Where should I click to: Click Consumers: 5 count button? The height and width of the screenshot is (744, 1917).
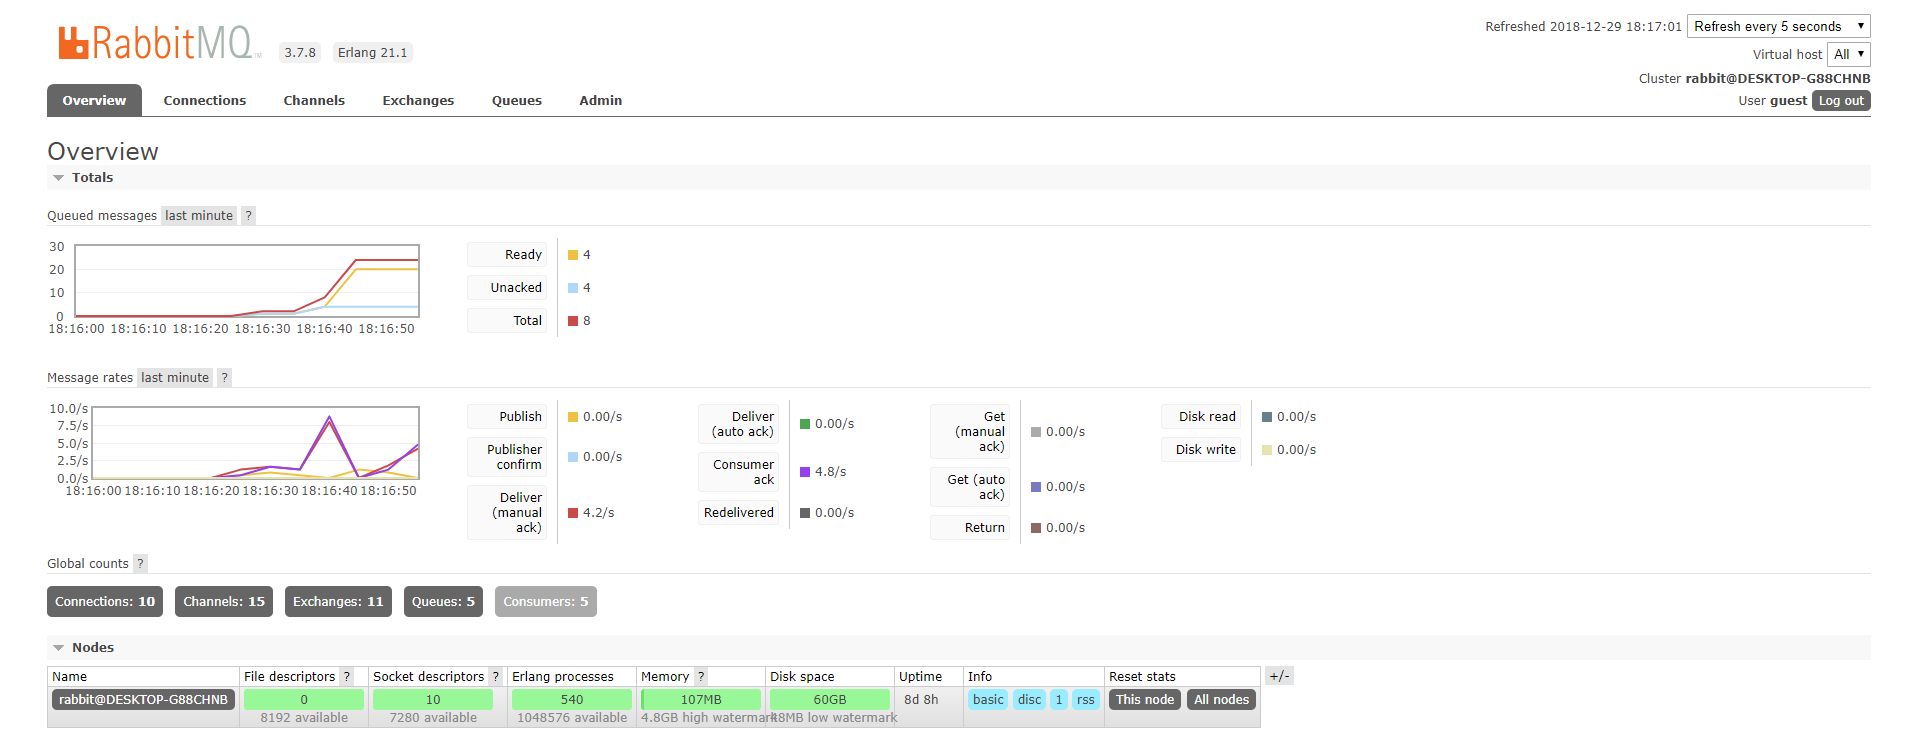pos(546,602)
